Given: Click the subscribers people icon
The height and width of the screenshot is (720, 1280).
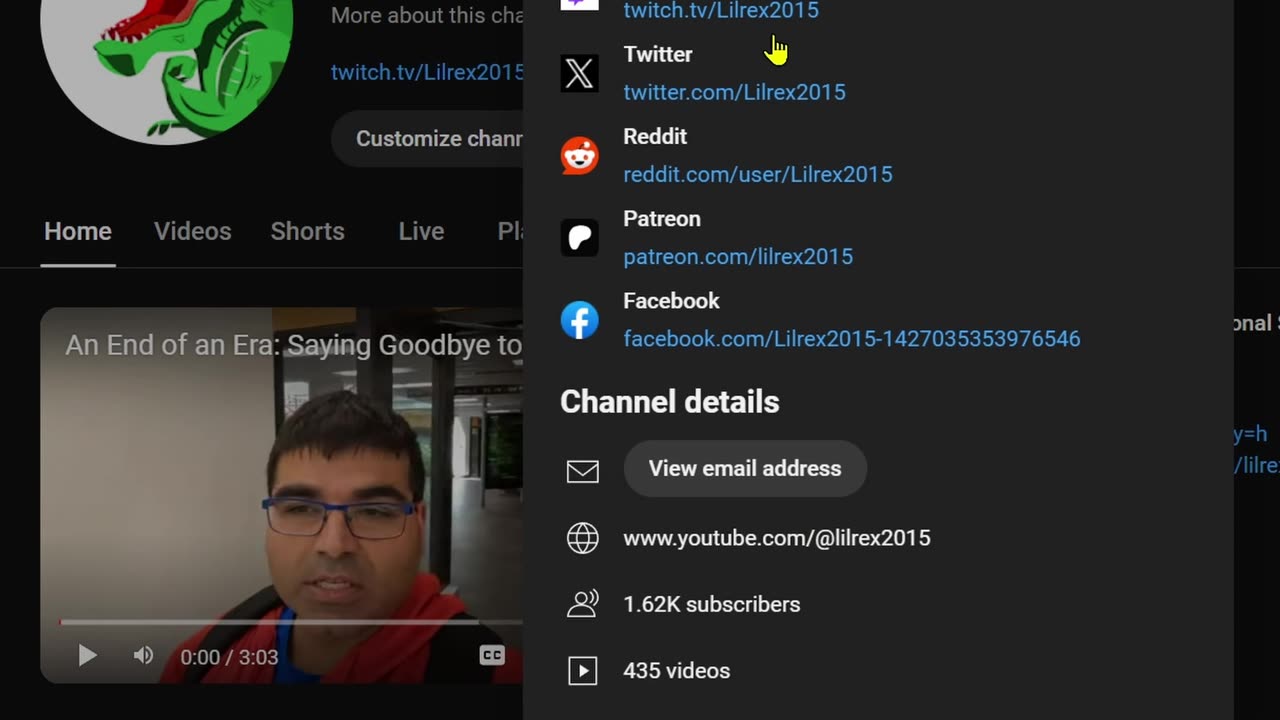Looking at the screenshot, I should coord(582,604).
